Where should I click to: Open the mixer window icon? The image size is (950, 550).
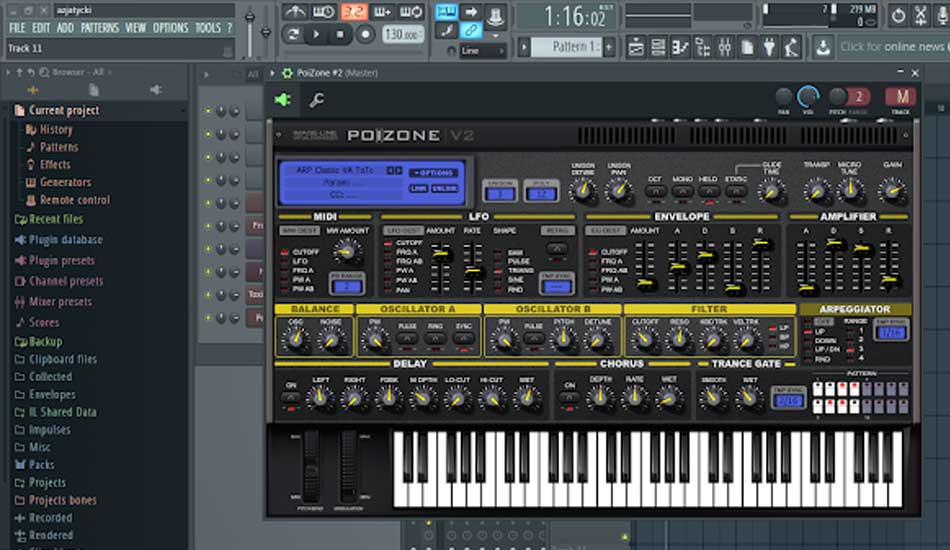click(725, 47)
